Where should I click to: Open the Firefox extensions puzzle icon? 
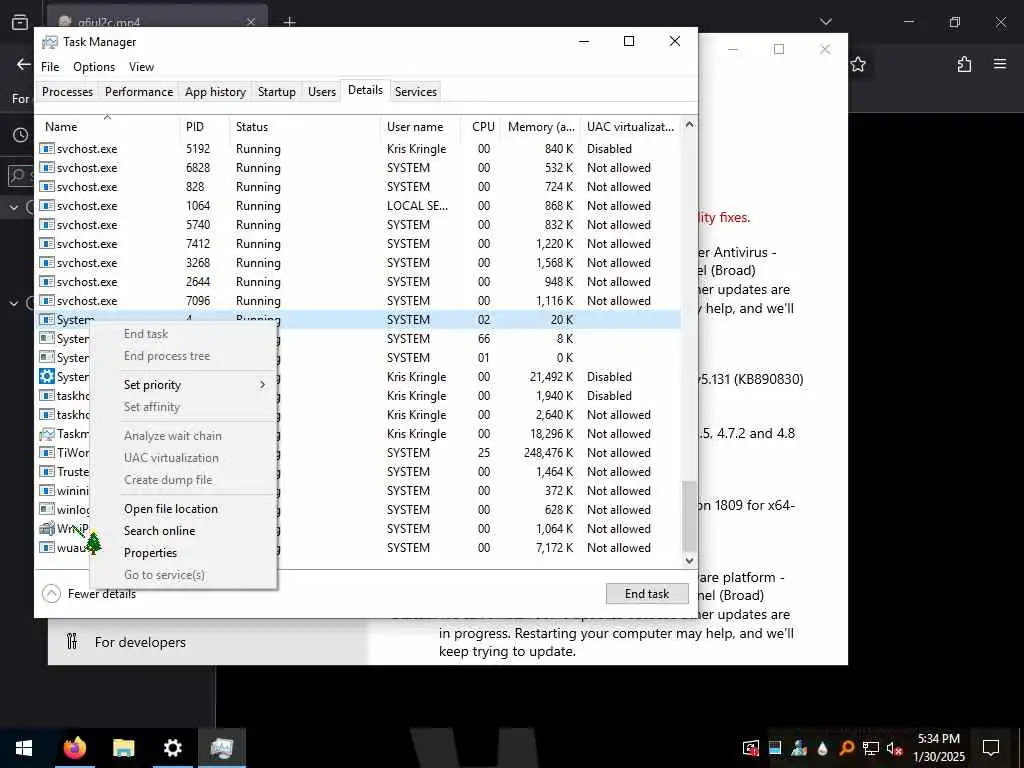point(964,64)
